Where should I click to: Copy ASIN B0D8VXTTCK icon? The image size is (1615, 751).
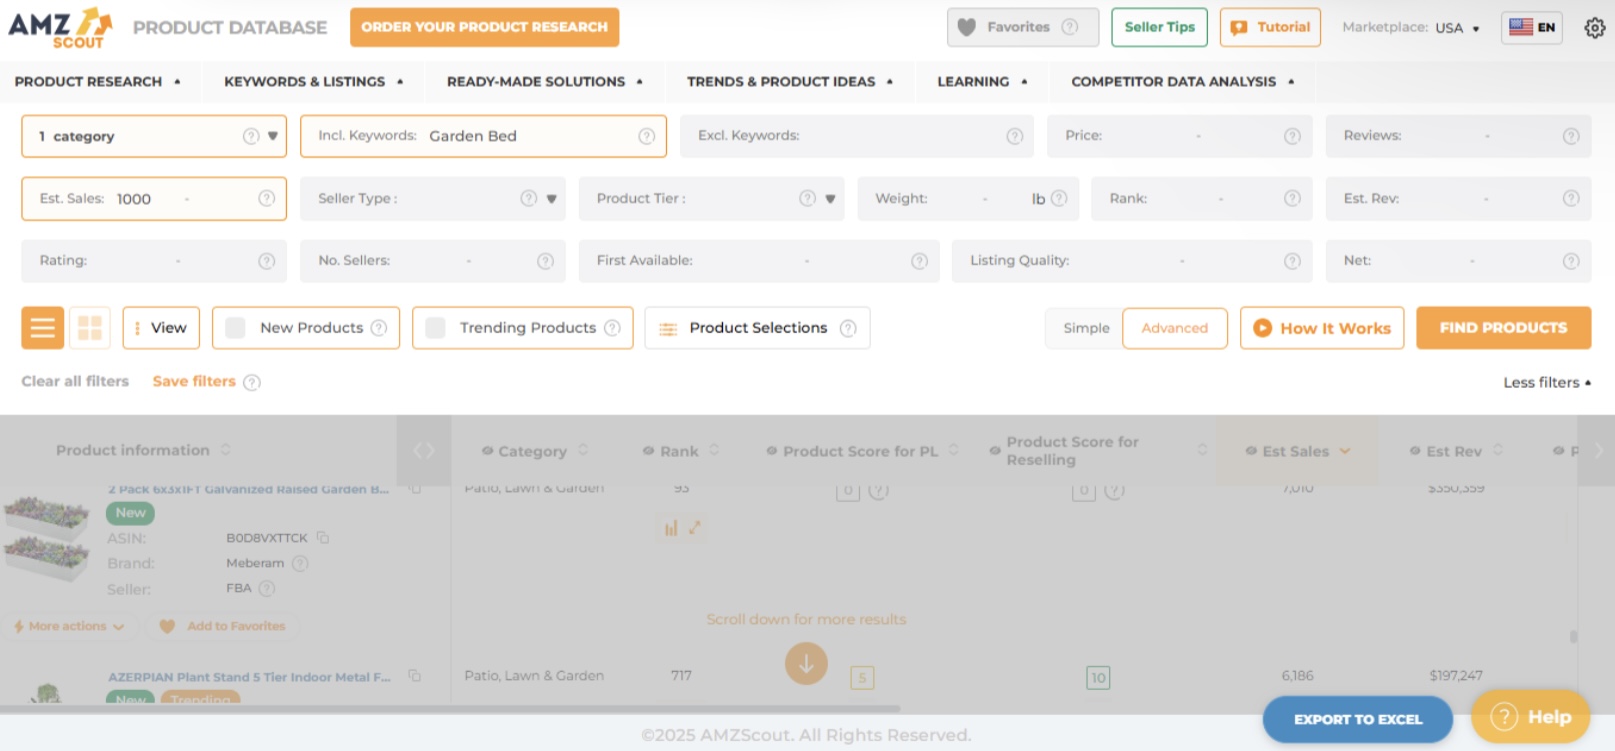323,538
